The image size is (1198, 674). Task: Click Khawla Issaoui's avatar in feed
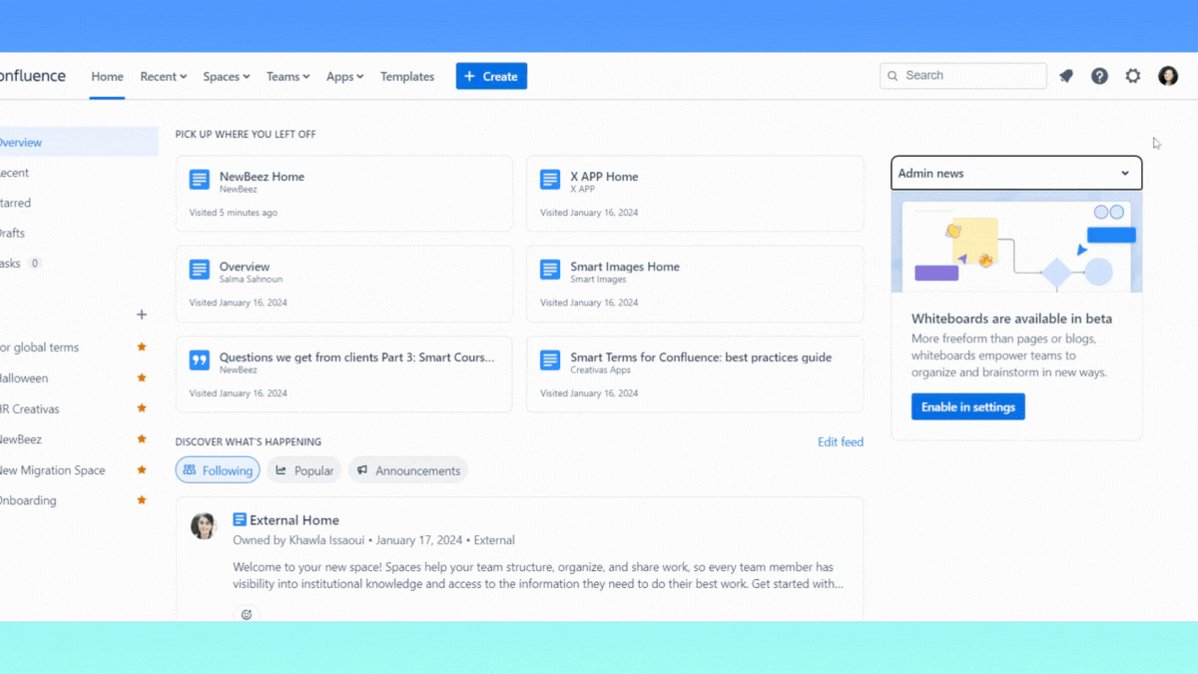pos(203,526)
